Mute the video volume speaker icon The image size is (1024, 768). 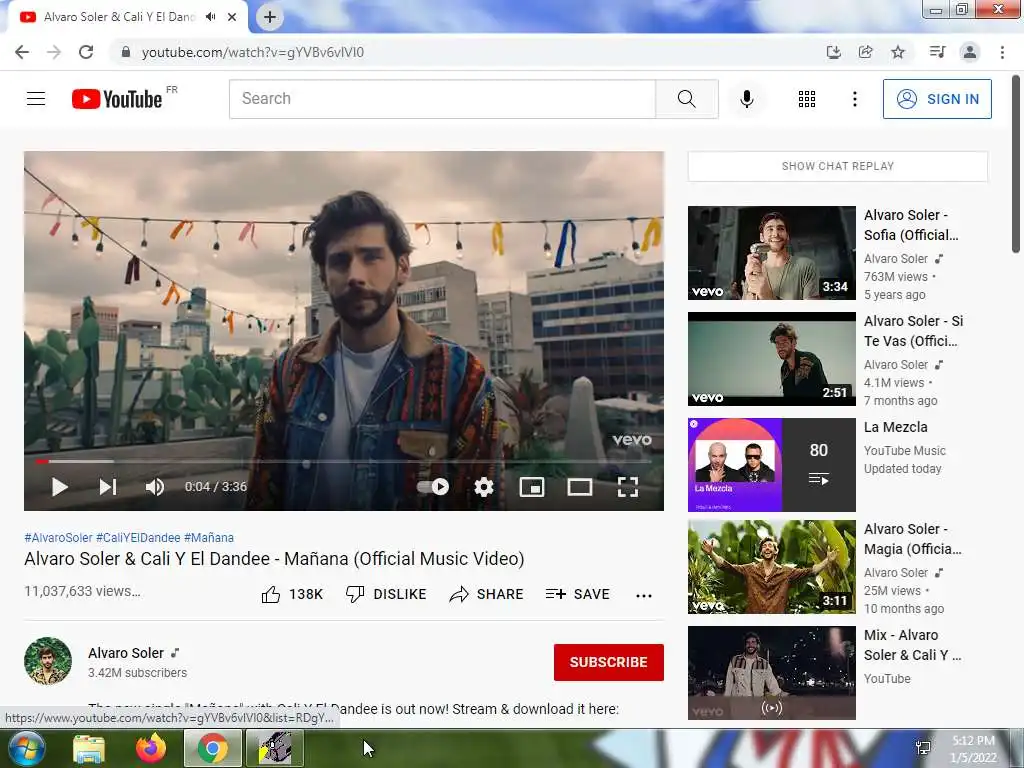pyautogui.click(x=155, y=487)
